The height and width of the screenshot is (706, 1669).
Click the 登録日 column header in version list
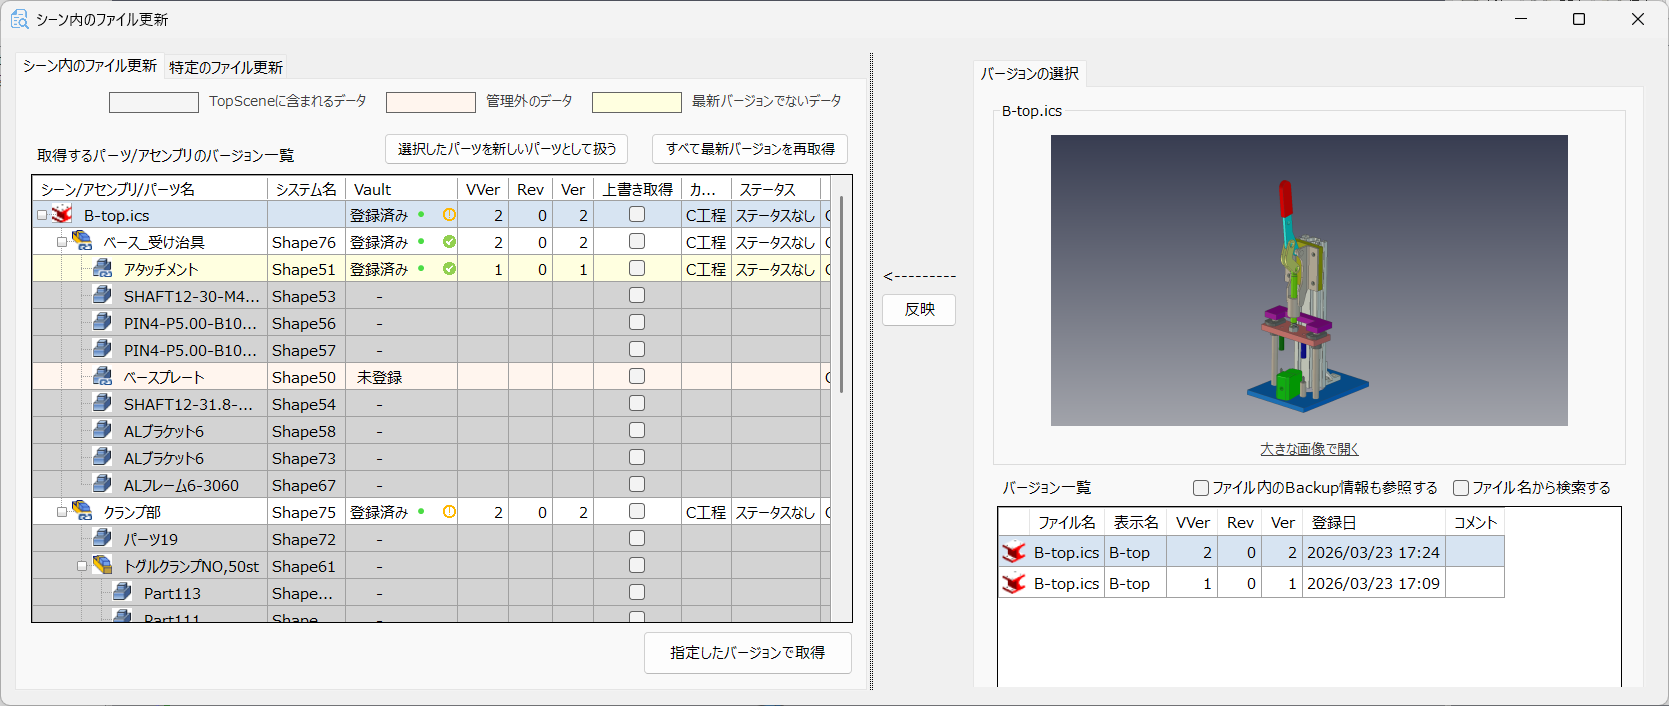(1375, 522)
